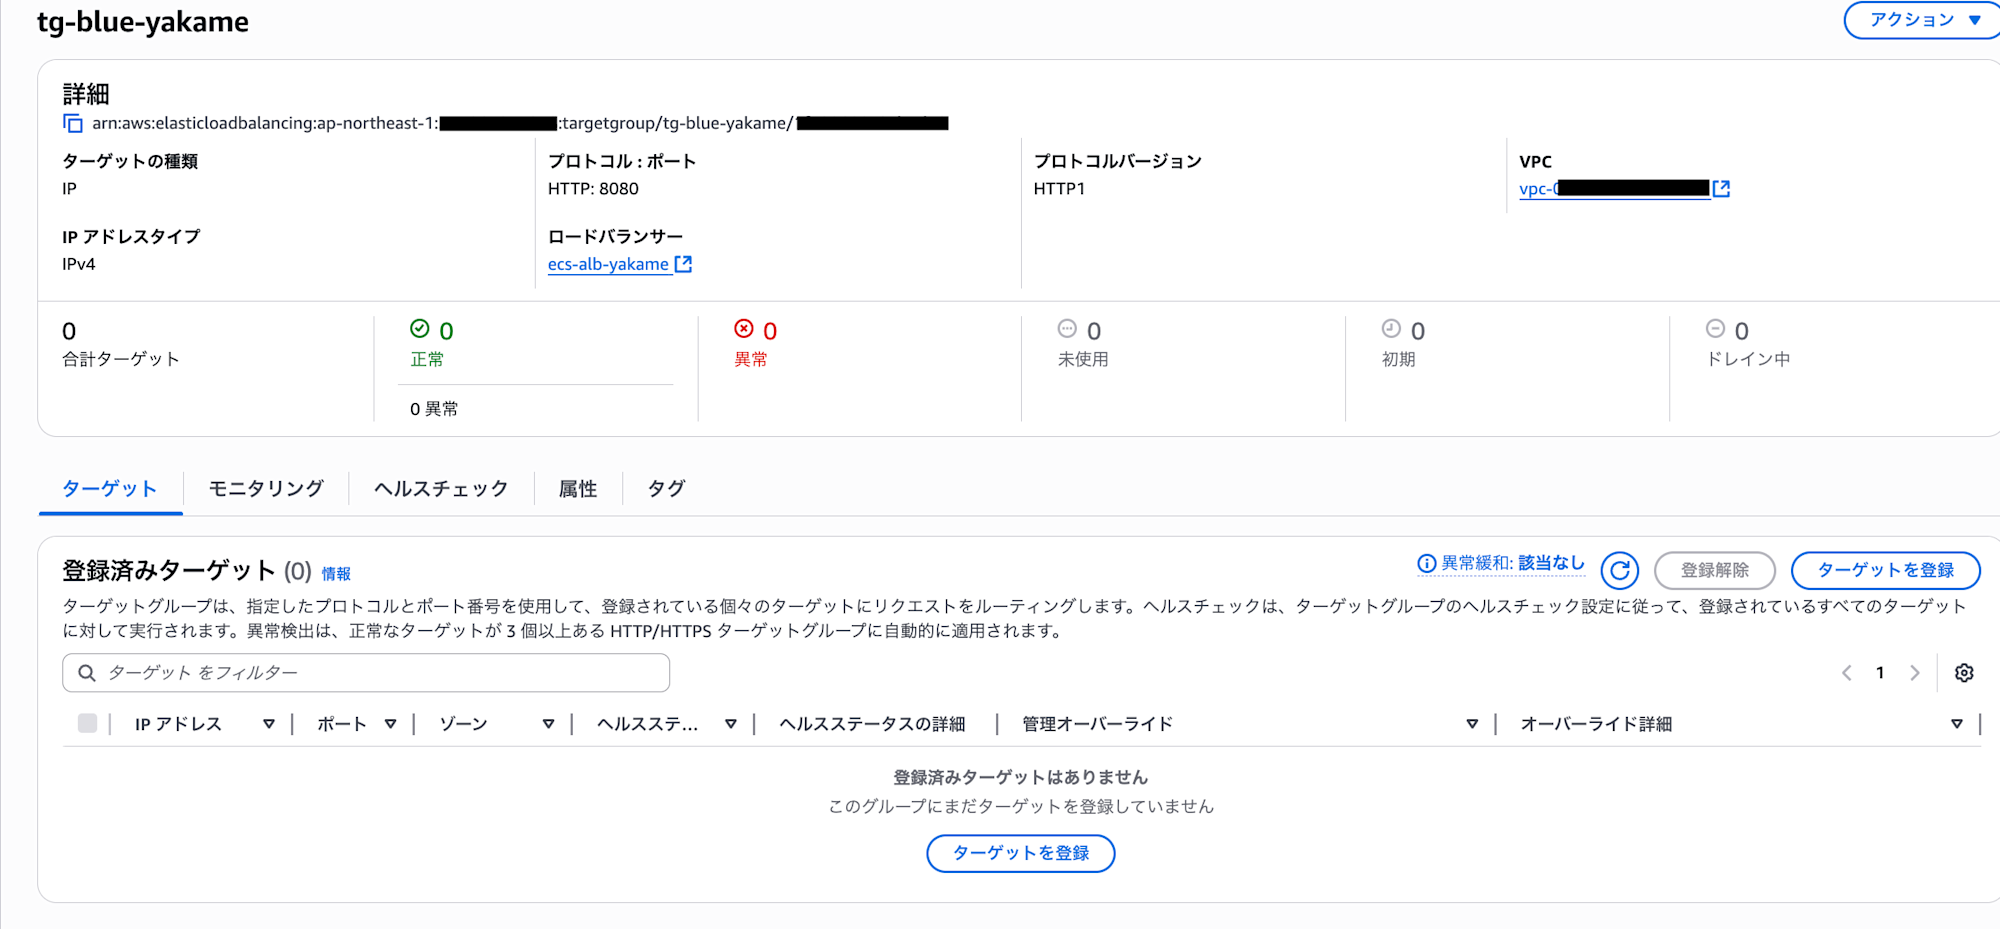Click the 情報 link beside 登録済みターゲット

[336, 574]
